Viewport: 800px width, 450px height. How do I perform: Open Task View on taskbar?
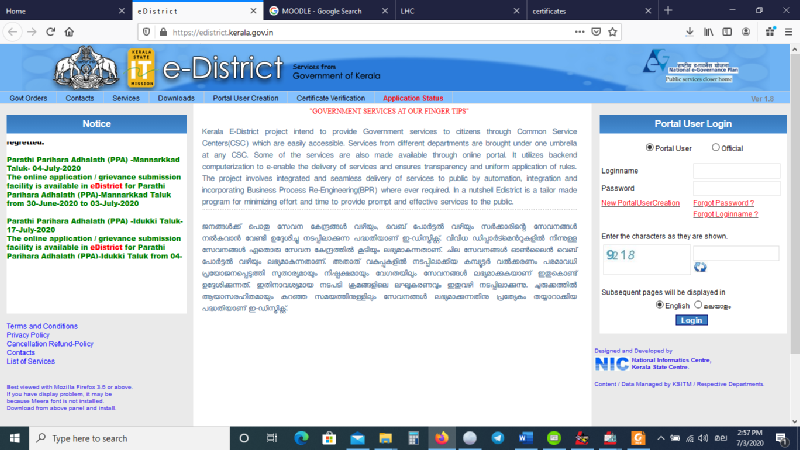click(272, 438)
